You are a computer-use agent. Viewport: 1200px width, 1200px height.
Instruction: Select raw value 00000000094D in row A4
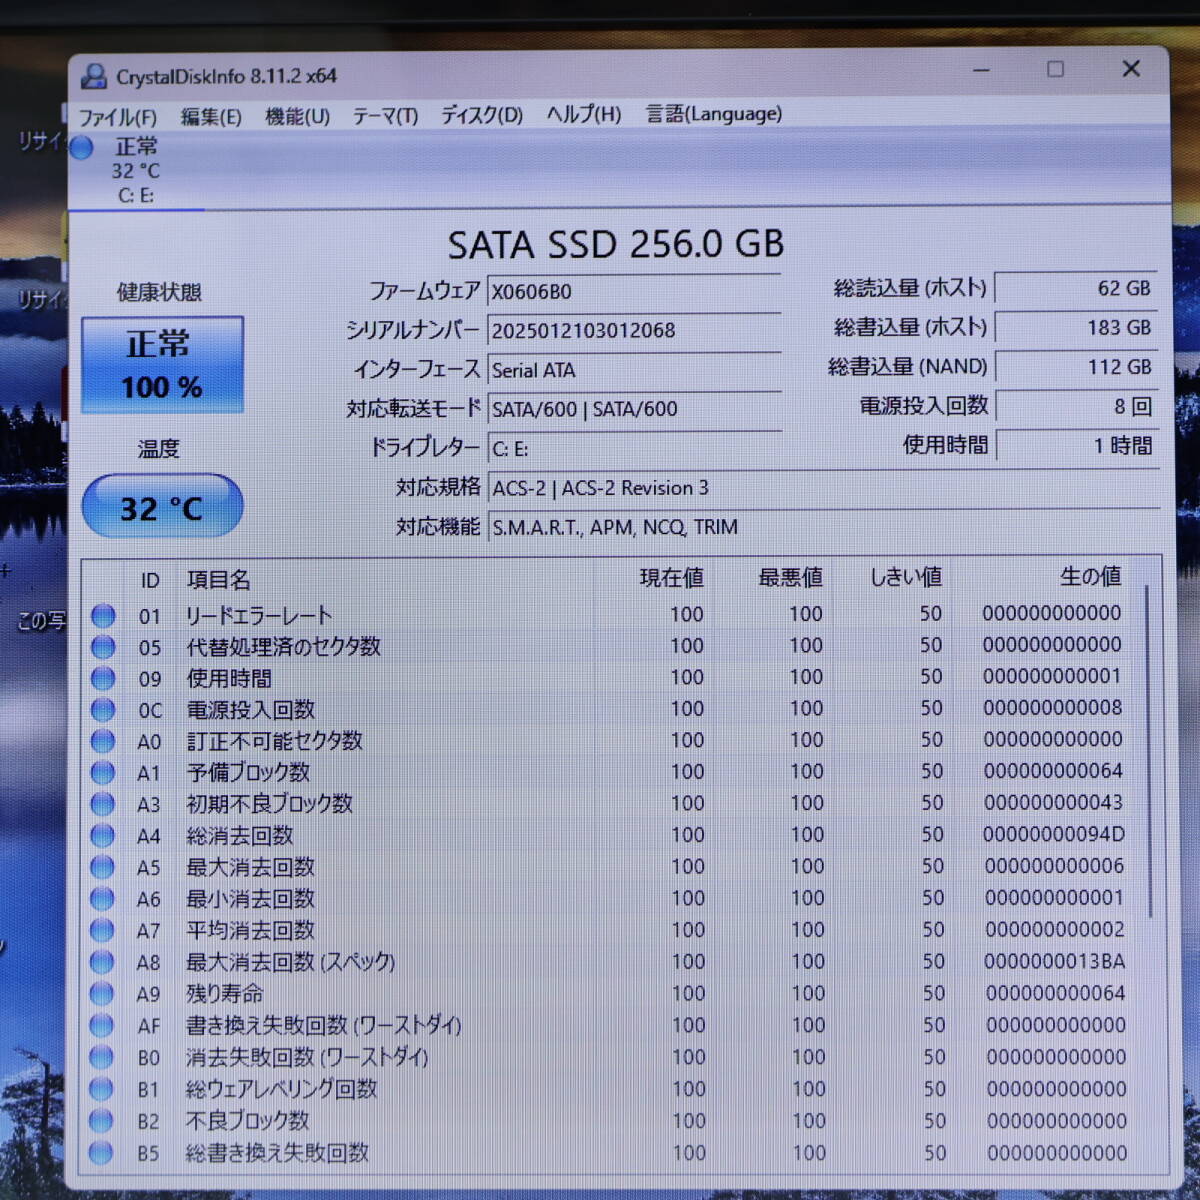(1053, 834)
